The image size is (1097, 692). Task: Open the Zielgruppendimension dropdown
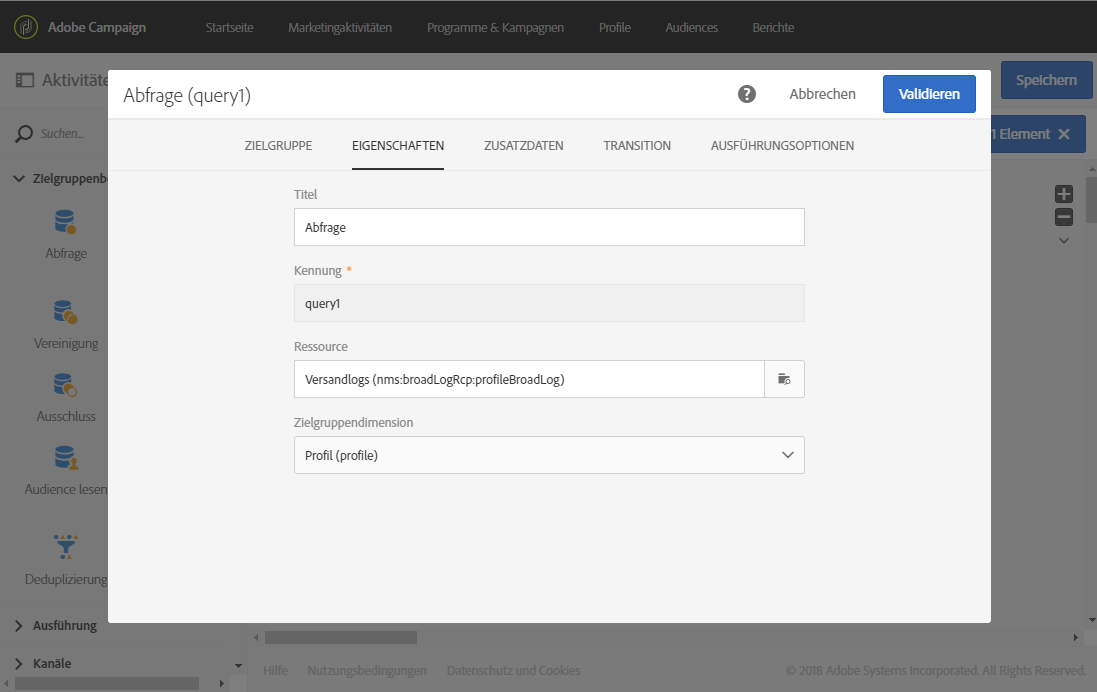pos(549,455)
